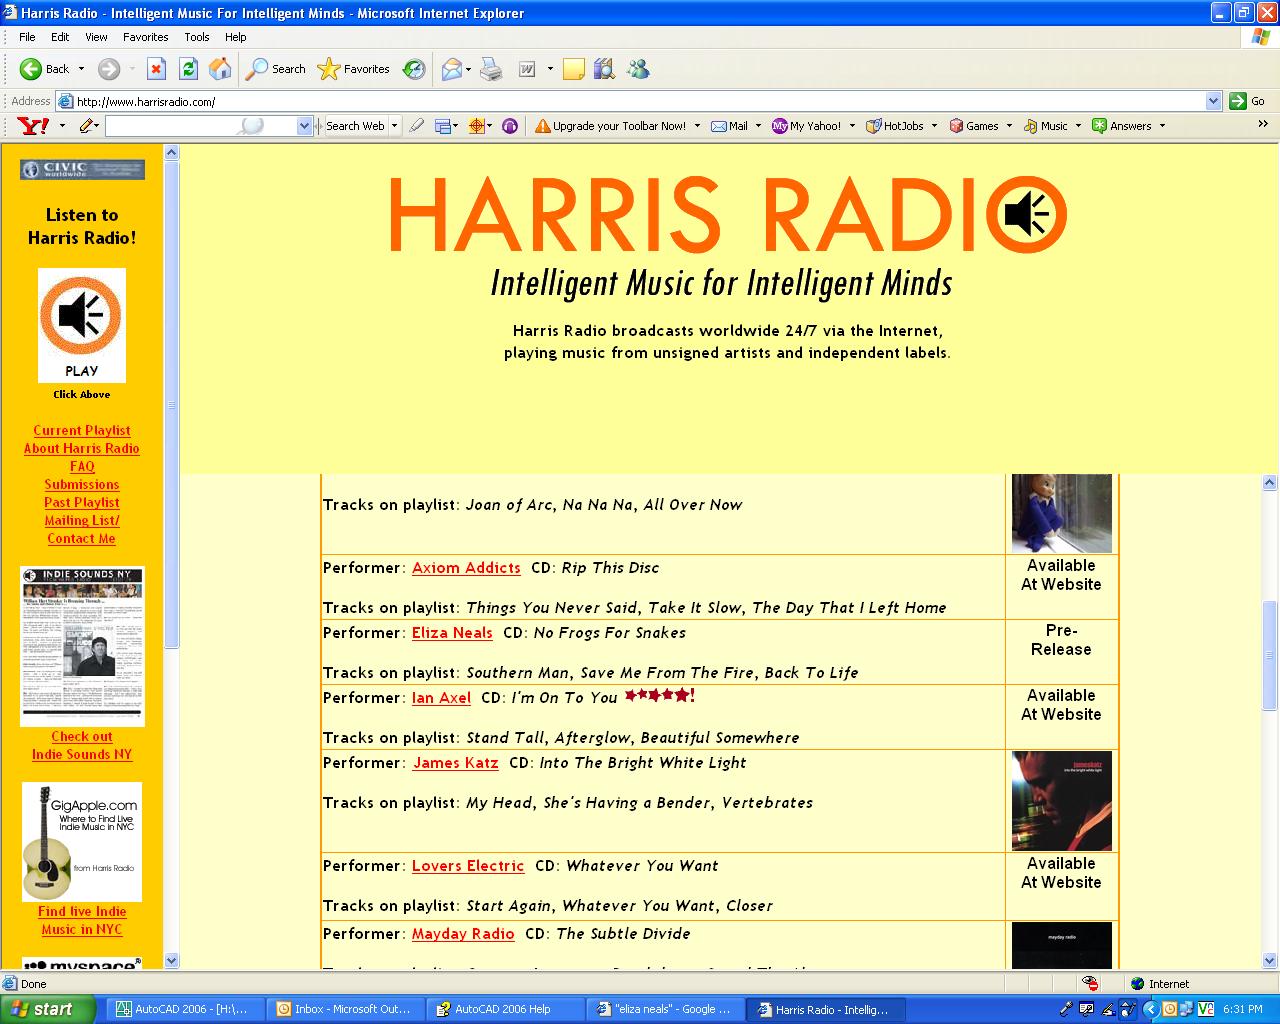Image resolution: width=1280 pixels, height=1024 pixels.
Task: Open the Favorites menu
Action: [x=146, y=37]
